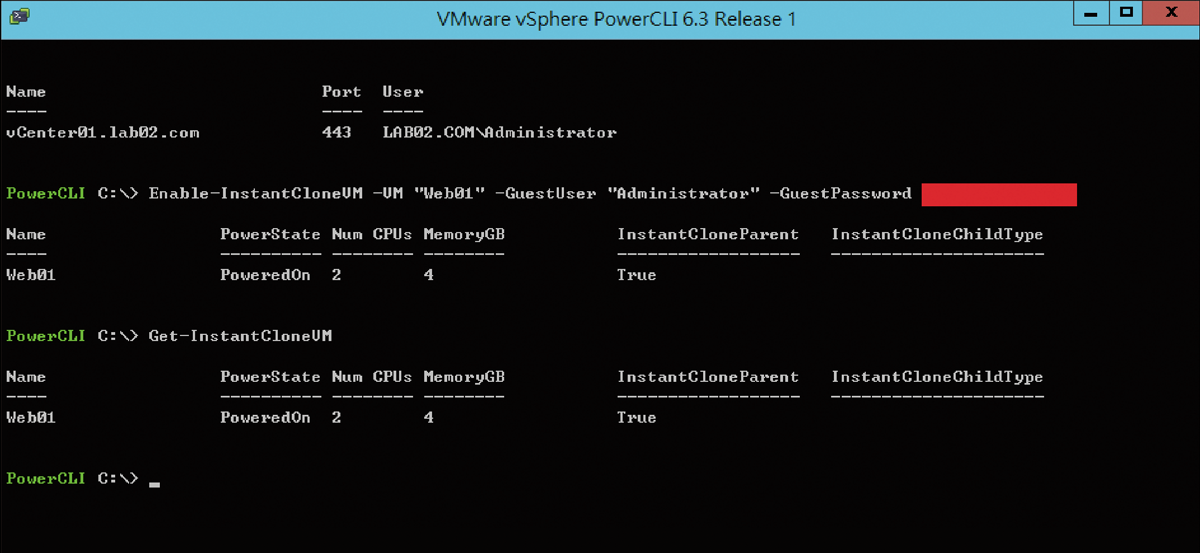The width and height of the screenshot is (1200, 553).
Task: Click the first InstantCloneChildType column header
Action: (937, 234)
